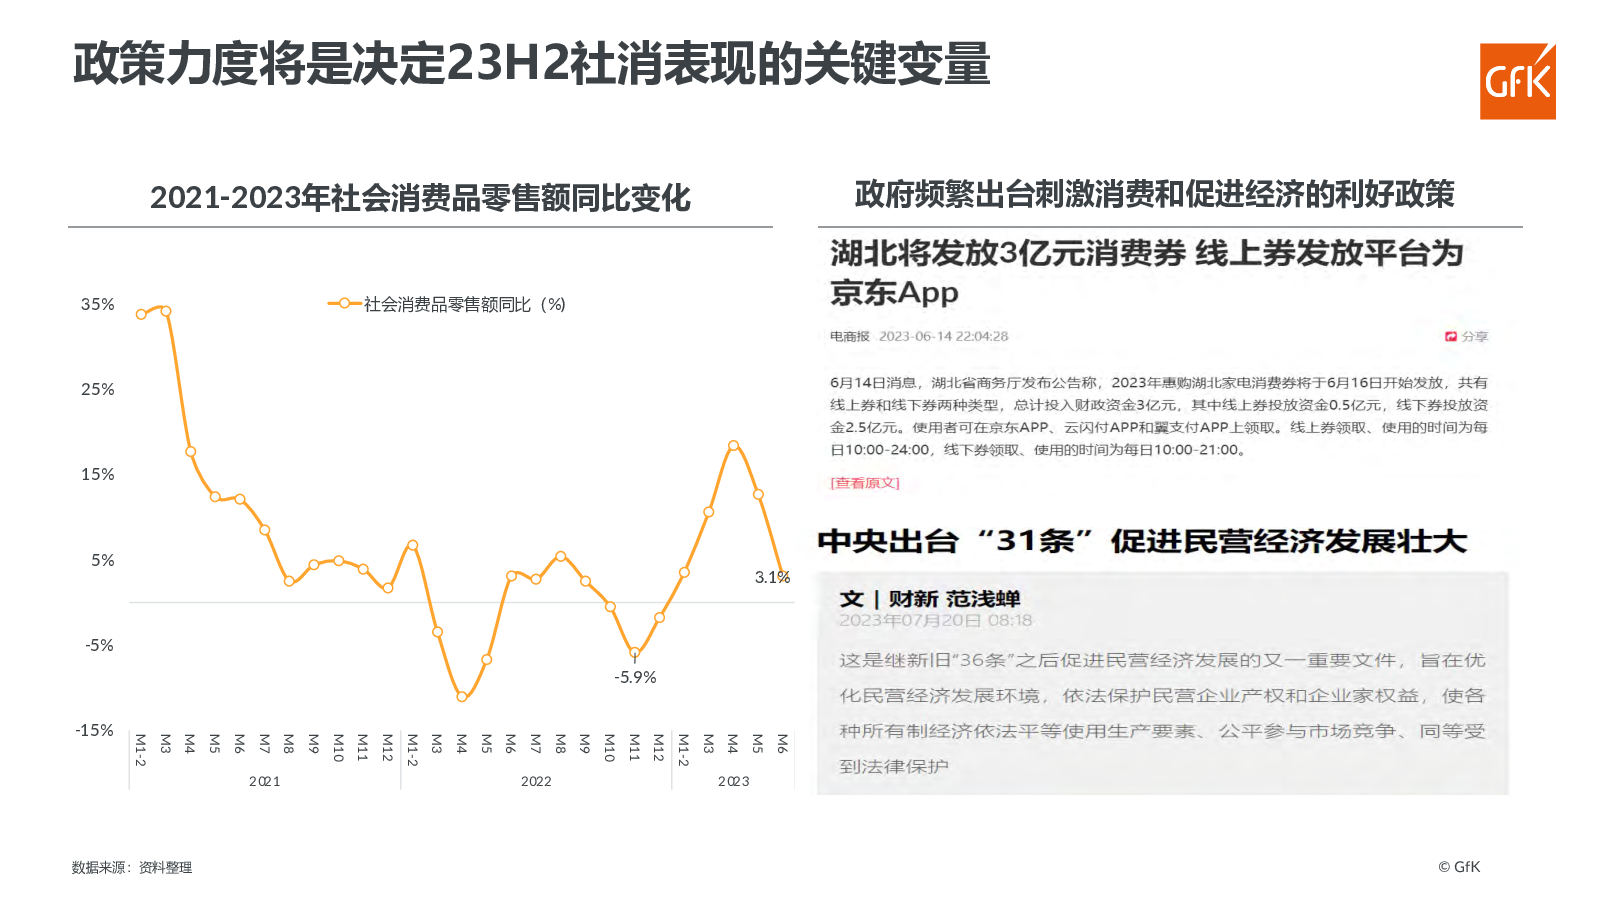Click the 2022 year label on the x-axis
Image resolution: width=1600 pixels, height=900 pixels.
pyautogui.click(x=536, y=781)
